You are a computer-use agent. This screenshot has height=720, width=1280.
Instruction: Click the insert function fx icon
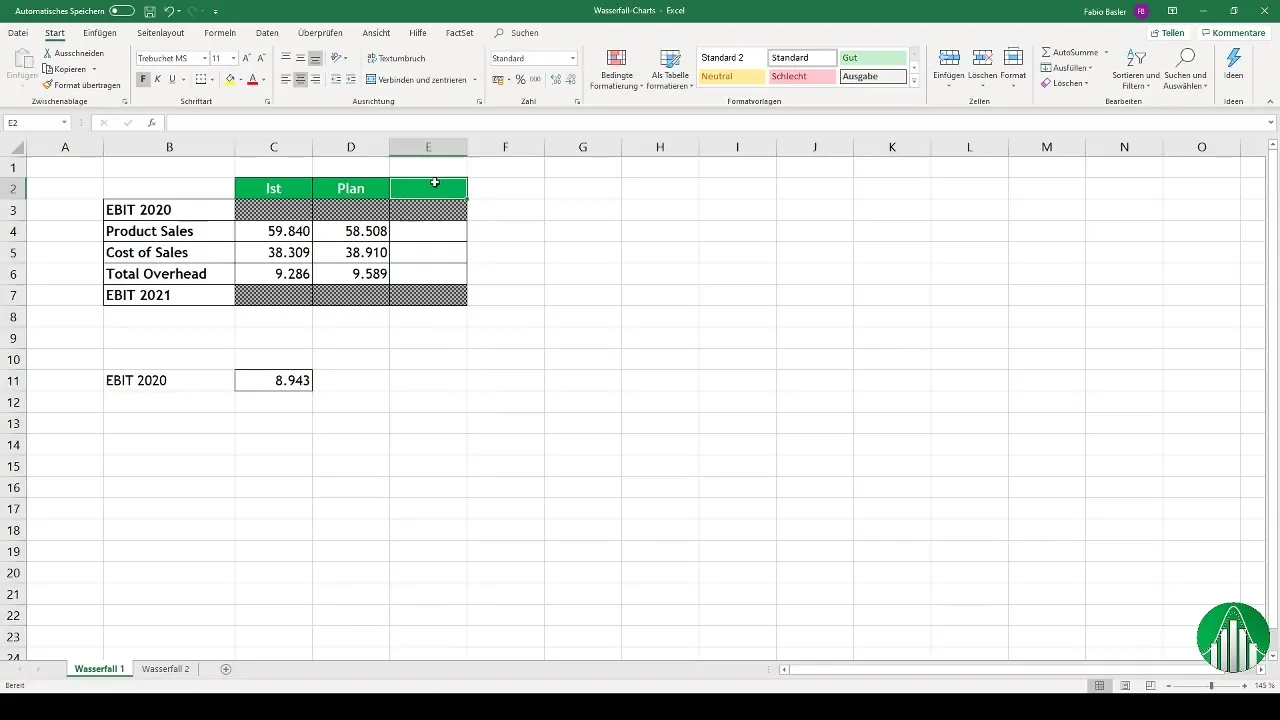click(x=152, y=123)
